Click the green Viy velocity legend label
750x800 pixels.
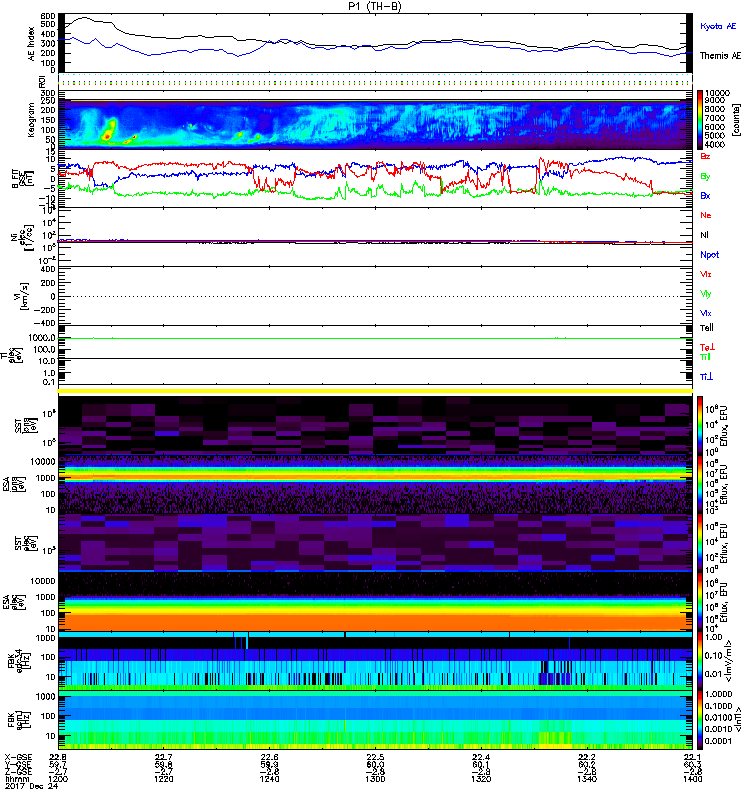click(706, 293)
